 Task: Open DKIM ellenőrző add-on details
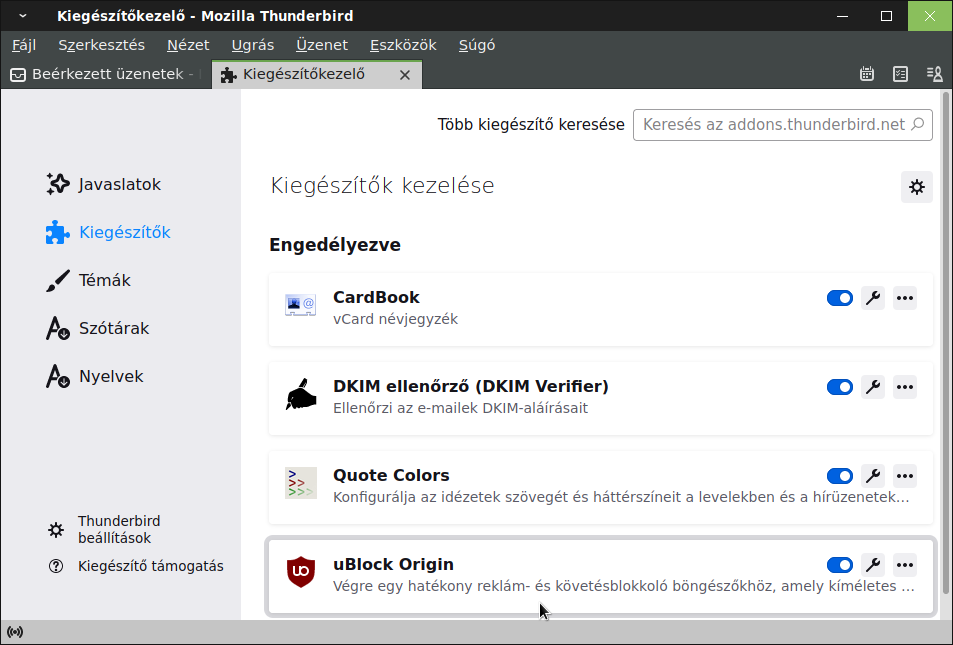click(x=600, y=398)
